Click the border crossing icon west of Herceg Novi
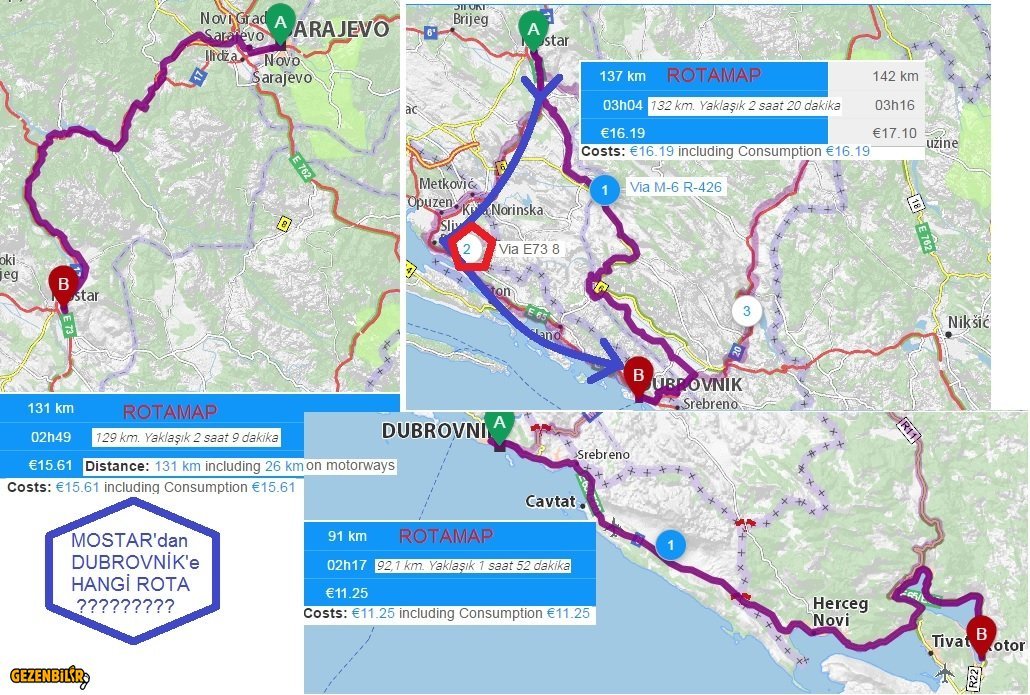 click(x=740, y=597)
